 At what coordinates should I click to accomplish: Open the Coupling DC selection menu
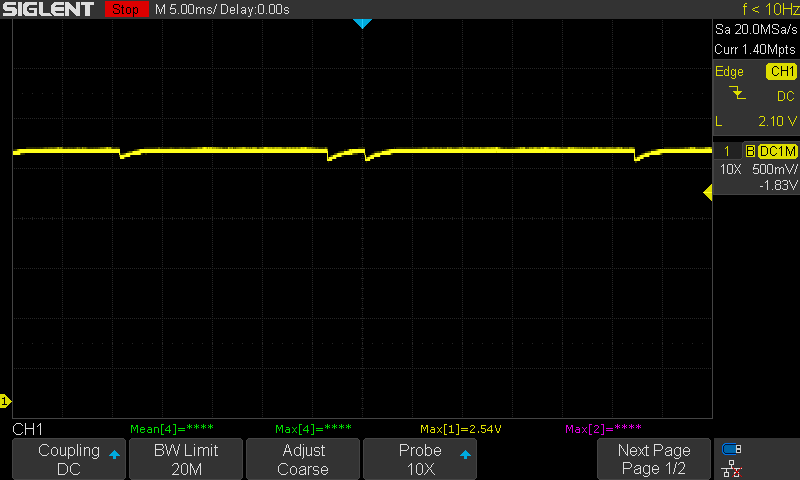(69, 459)
